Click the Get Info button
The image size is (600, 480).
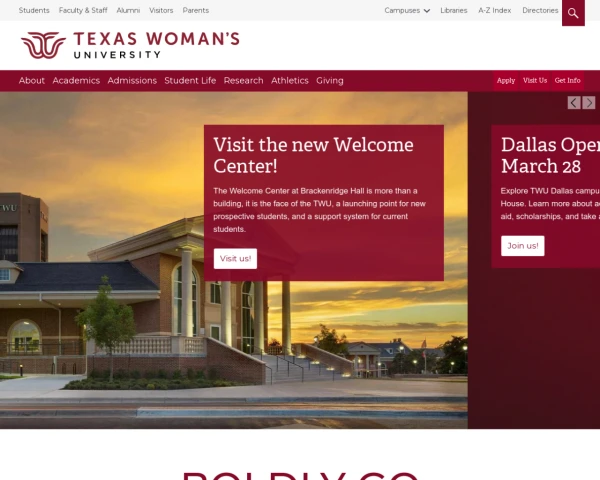point(567,80)
